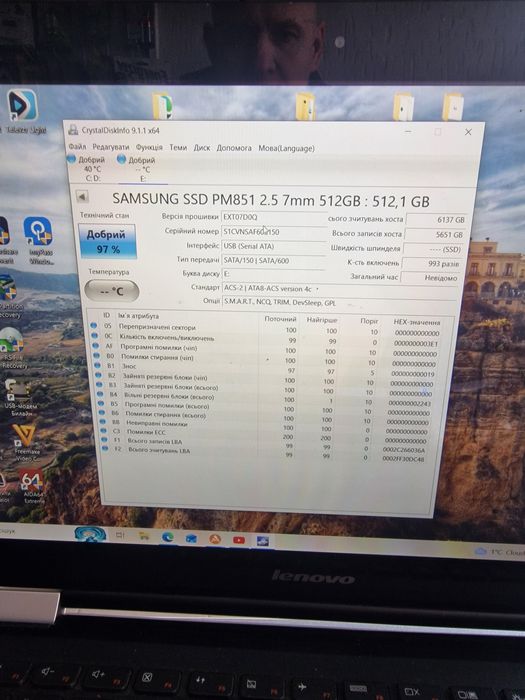Click the host writes value 5651 GB
The height and width of the screenshot is (700, 525).
pos(435,234)
